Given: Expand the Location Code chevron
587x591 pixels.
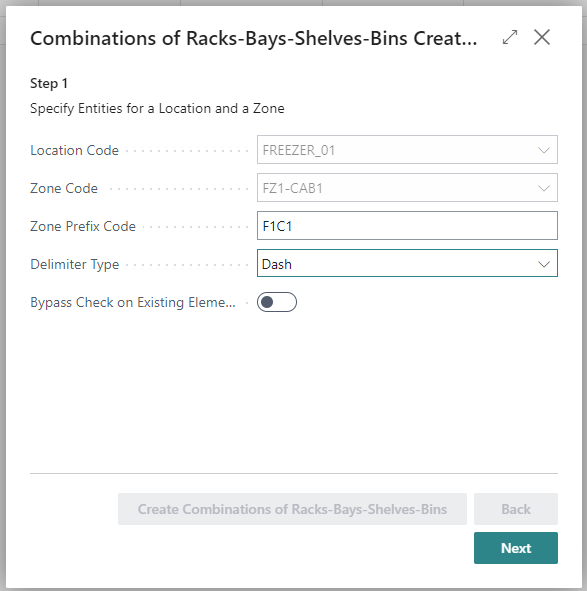Looking at the screenshot, I should (543, 150).
